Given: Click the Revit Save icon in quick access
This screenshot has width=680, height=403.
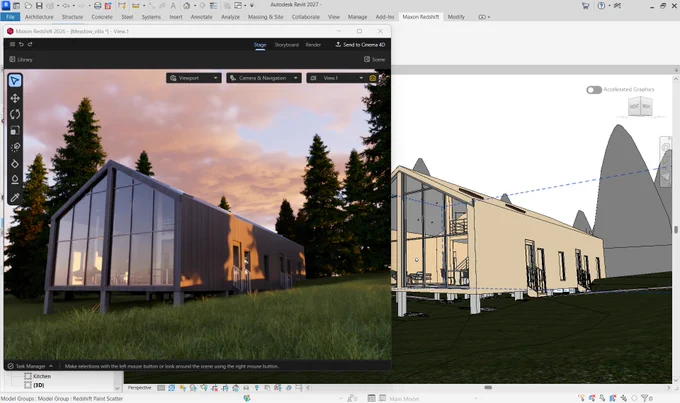Looking at the screenshot, I should pyautogui.click(x=39, y=6).
